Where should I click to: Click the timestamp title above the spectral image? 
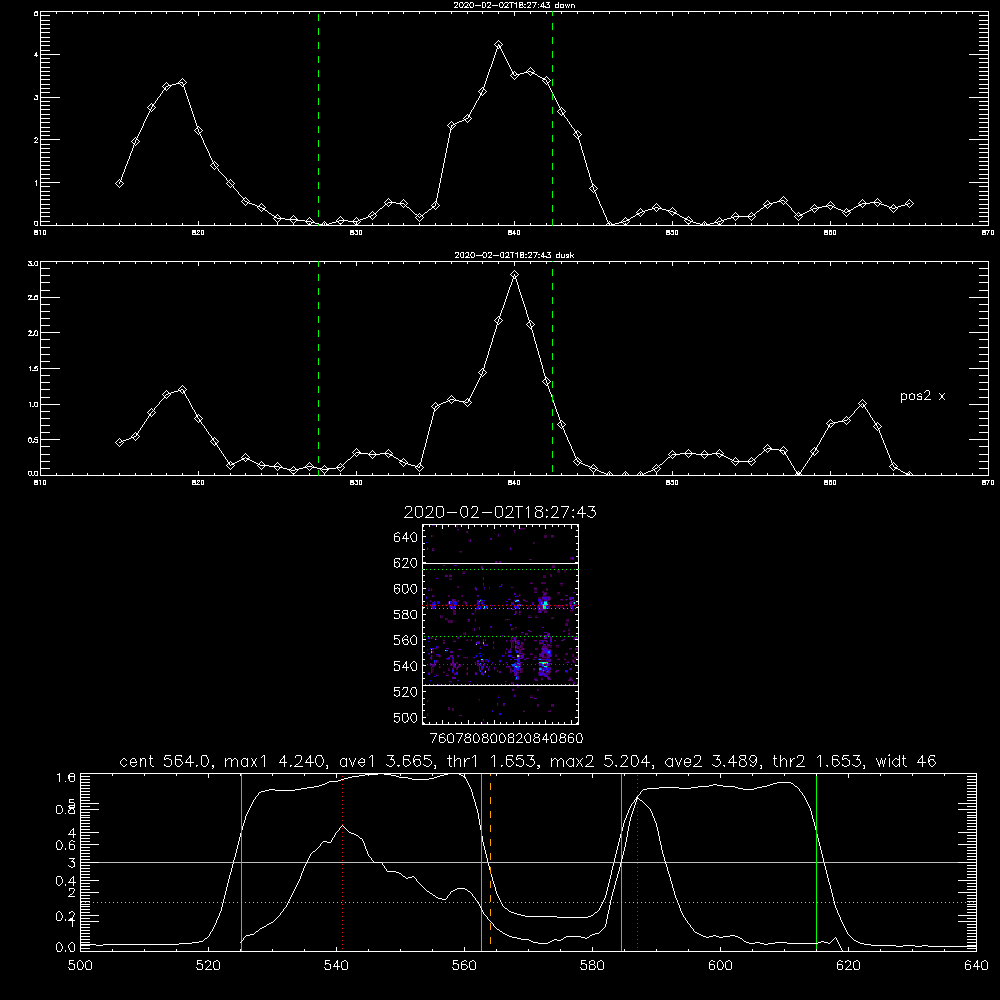(500, 512)
